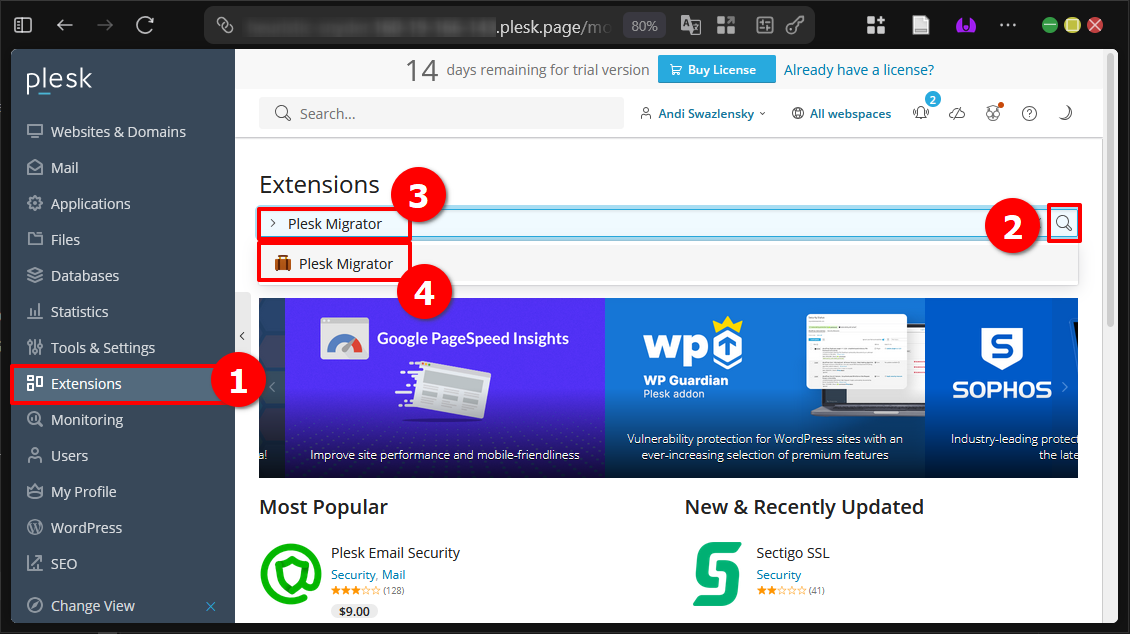Open the Plesk Migrator search magnifier
This screenshot has width=1130, height=634.
point(1063,223)
